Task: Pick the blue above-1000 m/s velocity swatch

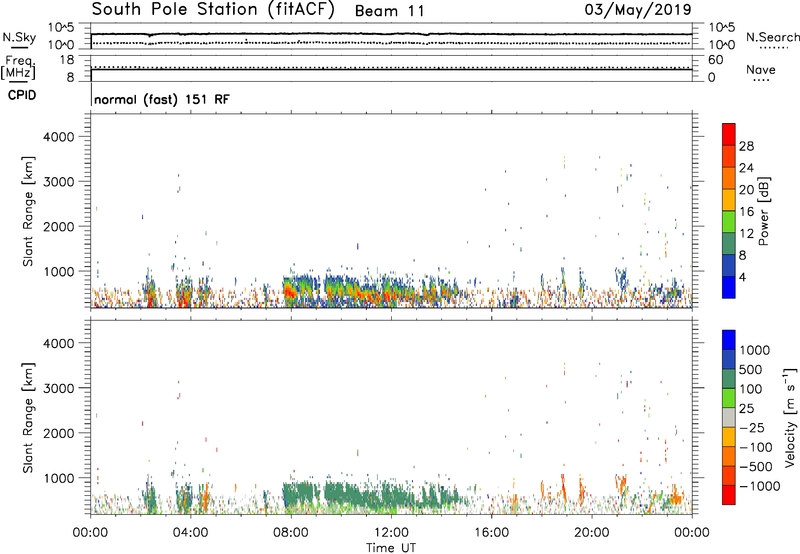Action: click(729, 340)
